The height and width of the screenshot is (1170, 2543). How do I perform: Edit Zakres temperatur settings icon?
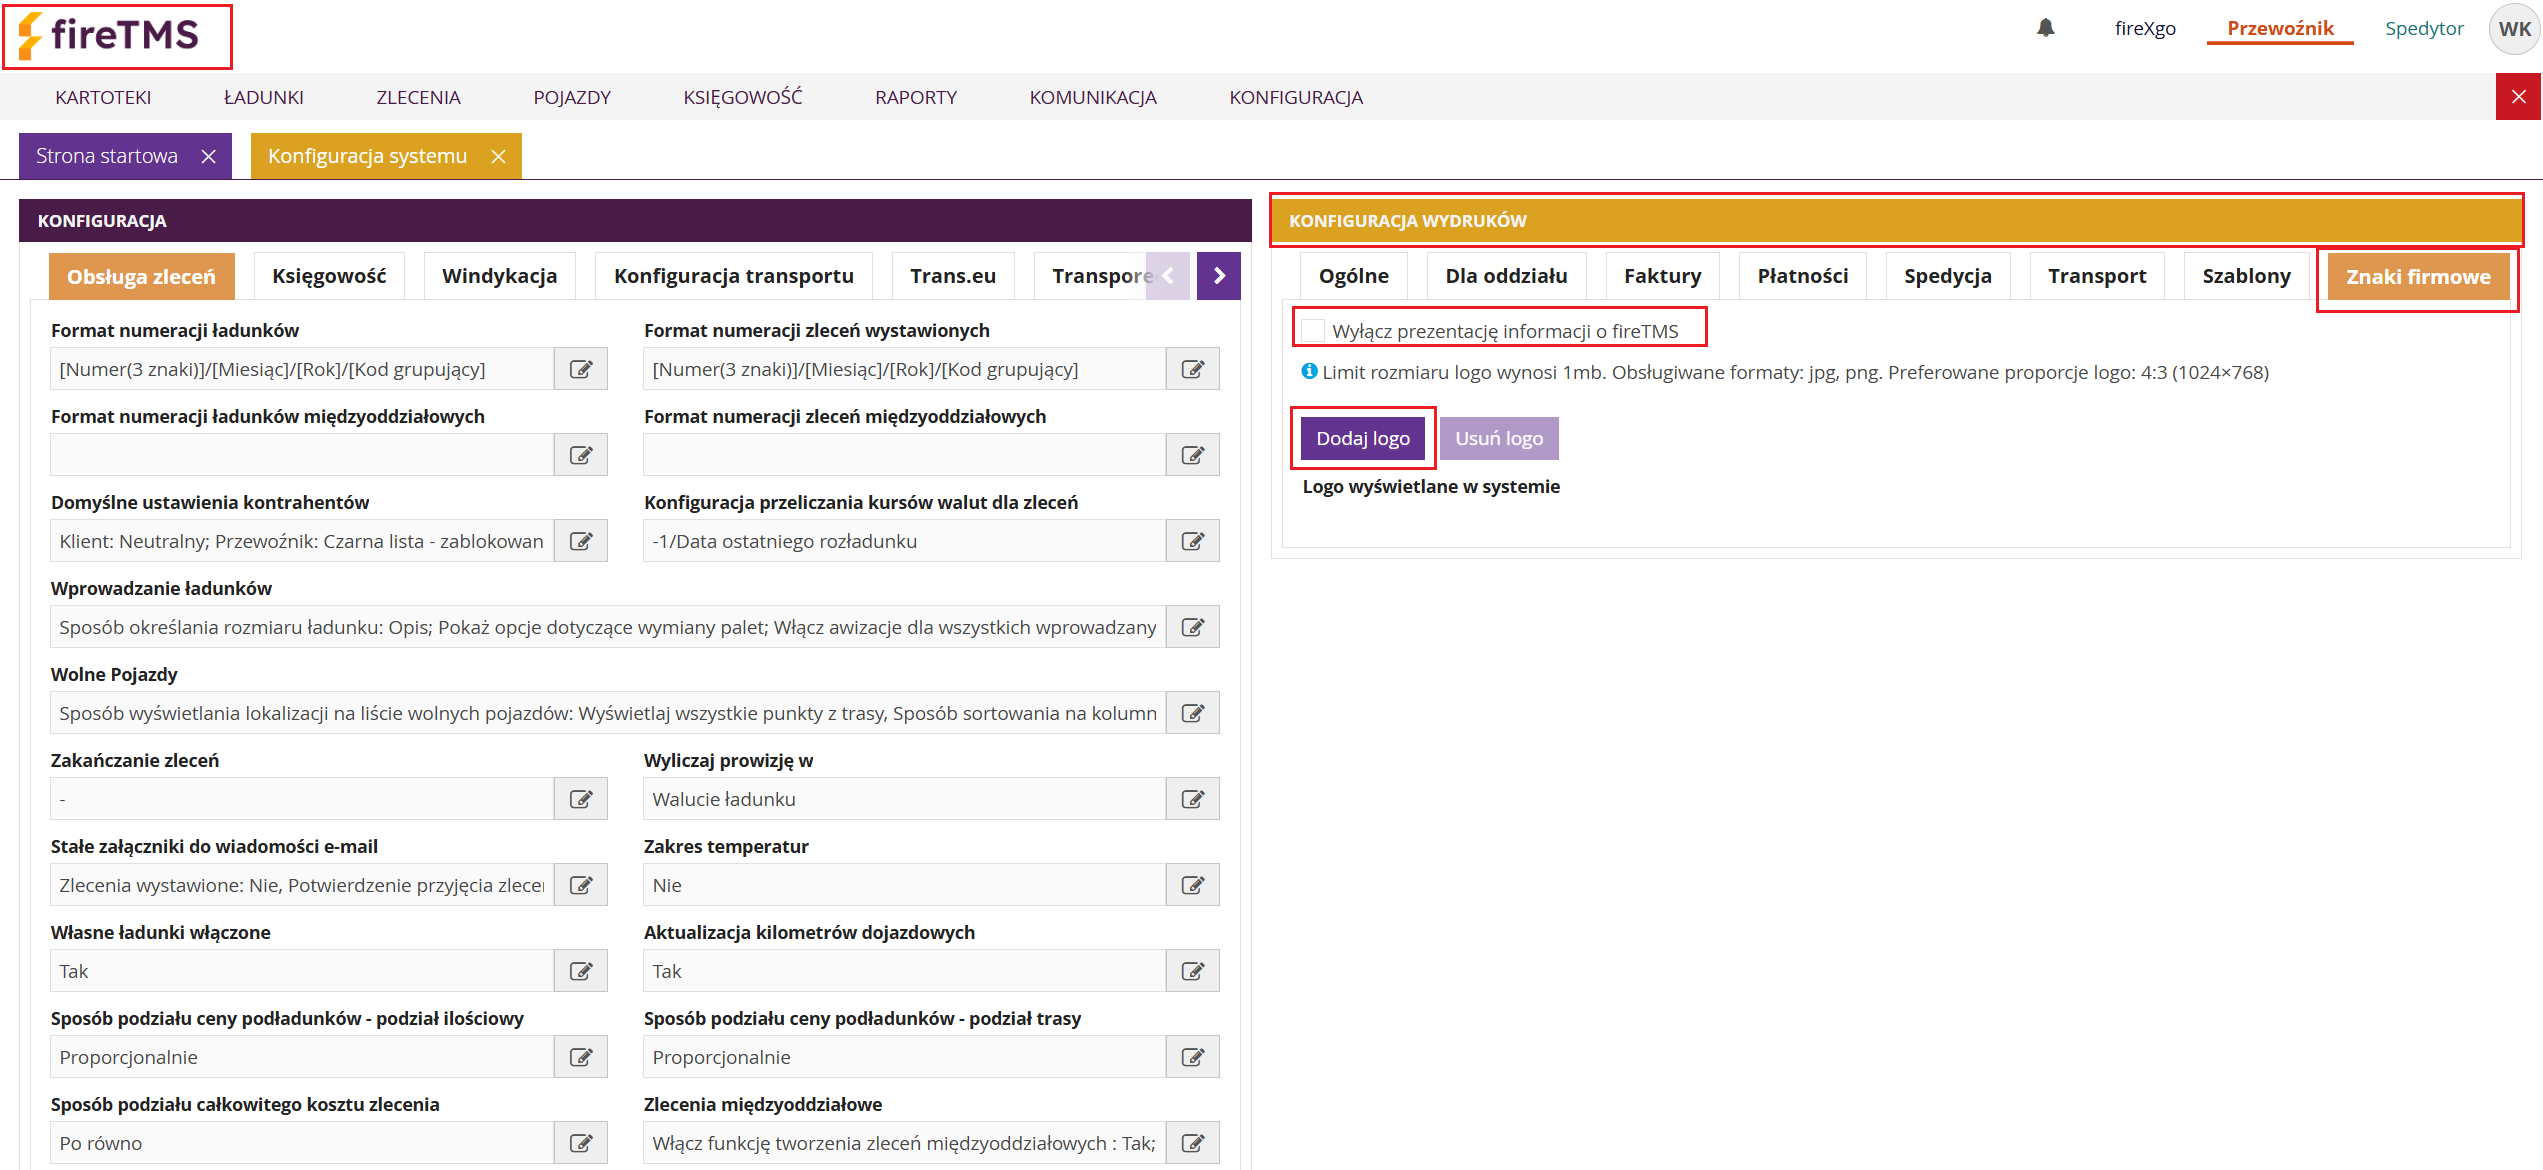[1193, 885]
